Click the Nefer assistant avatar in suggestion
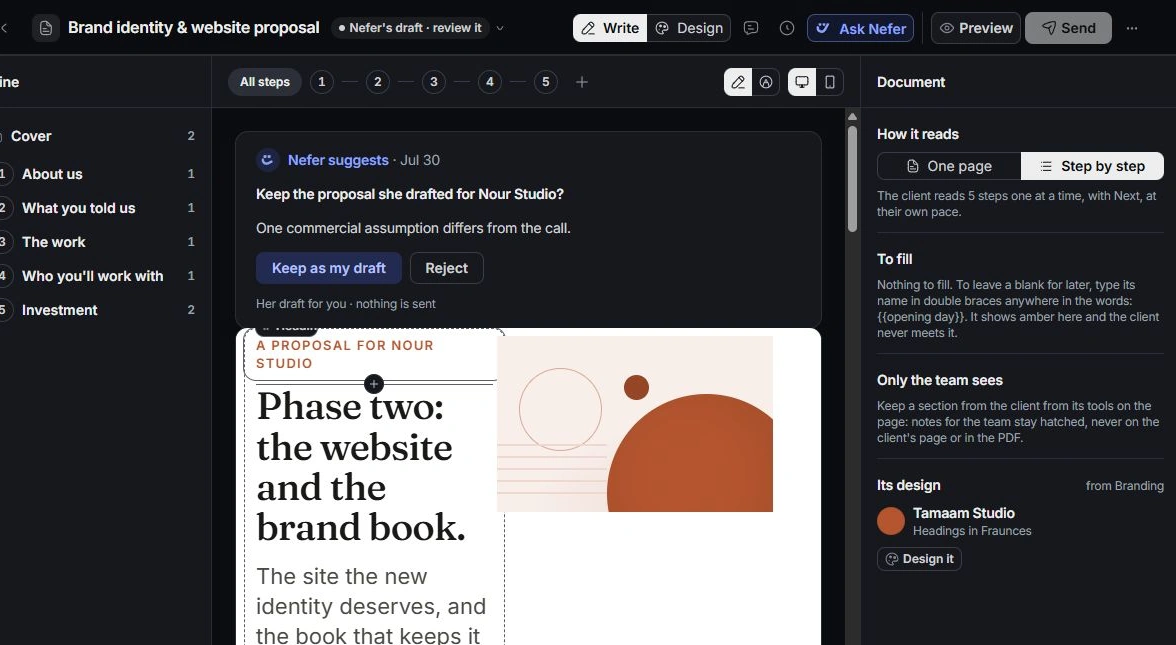This screenshot has height=645, width=1176. coord(267,160)
